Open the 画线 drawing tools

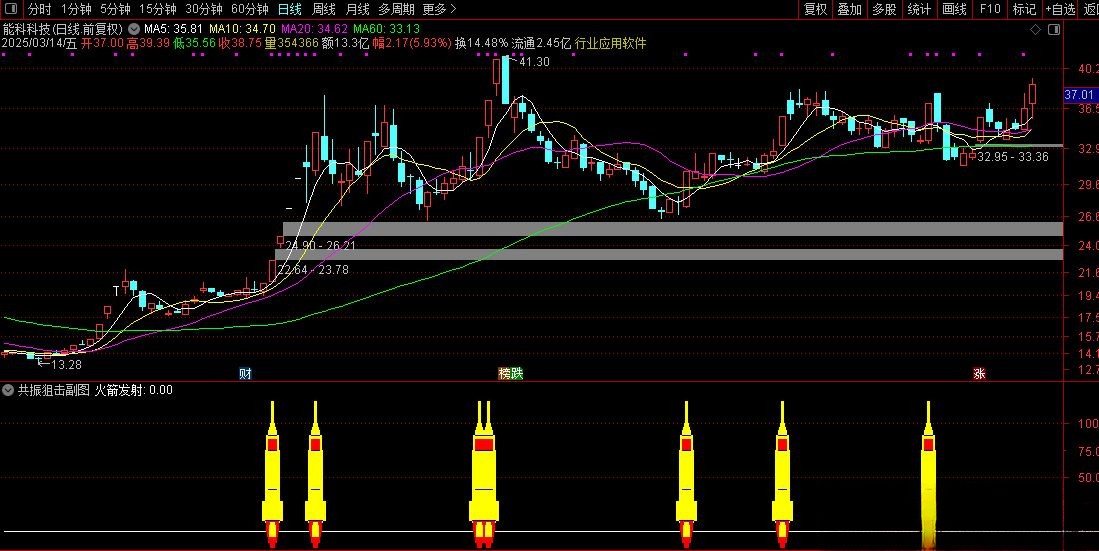tap(954, 9)
